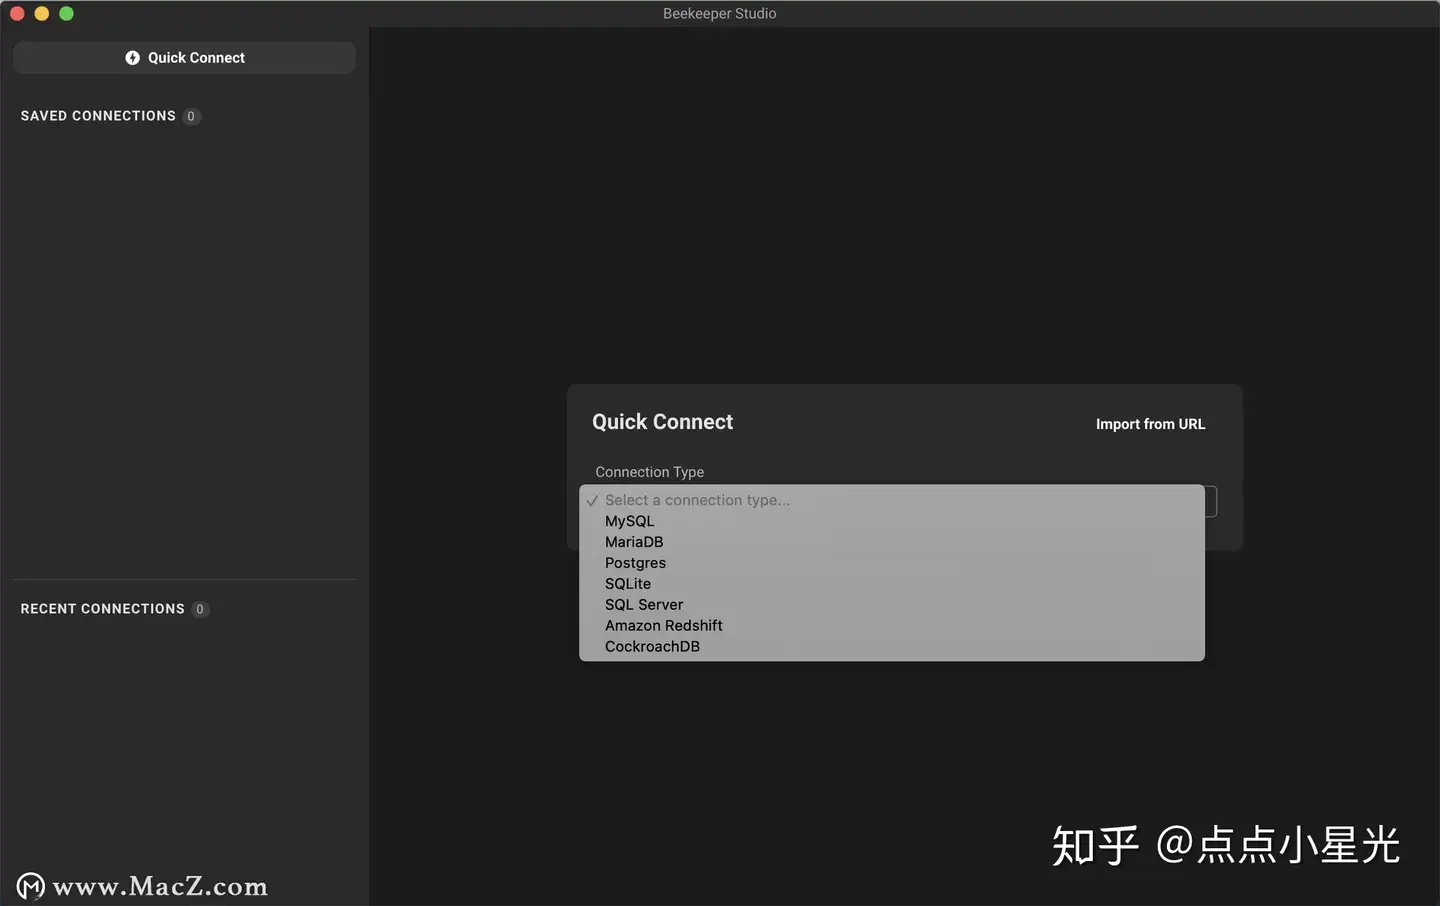Close the Beekeeper Studio window
Image resolution: width=1440 pixels, height=906 pixels.
(x=17, y=13)
